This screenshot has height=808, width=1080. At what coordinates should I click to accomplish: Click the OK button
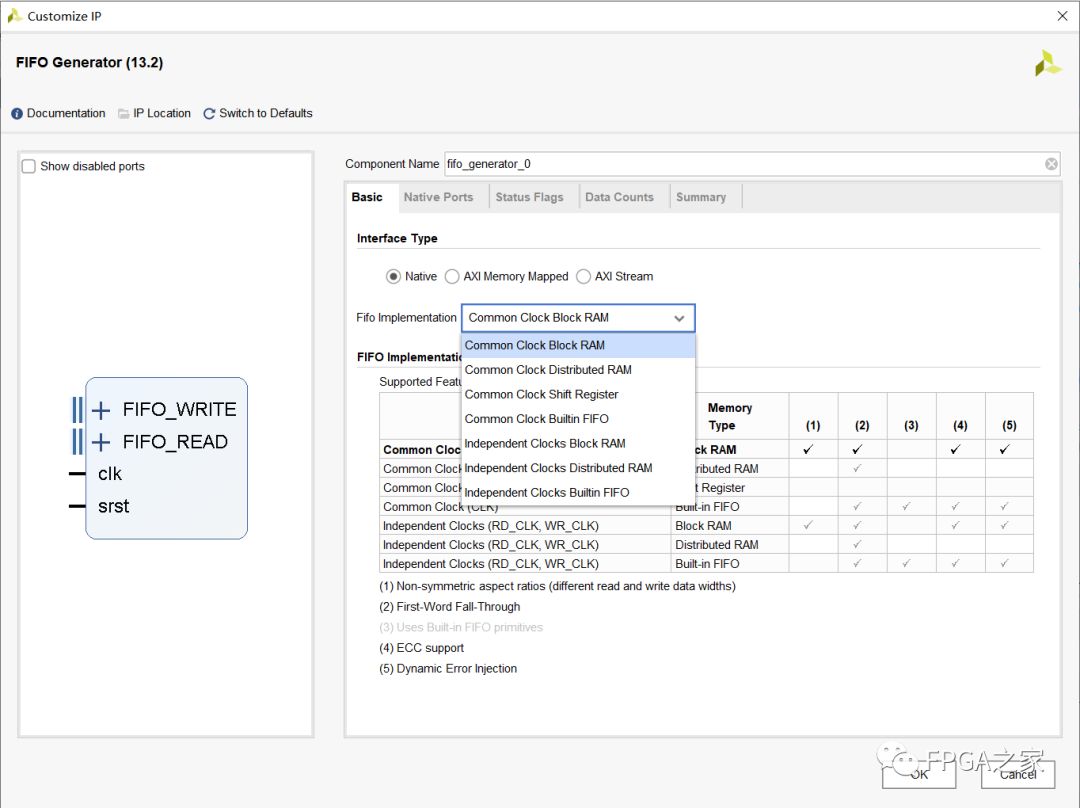pyautogui.click(x=919, y=774)
